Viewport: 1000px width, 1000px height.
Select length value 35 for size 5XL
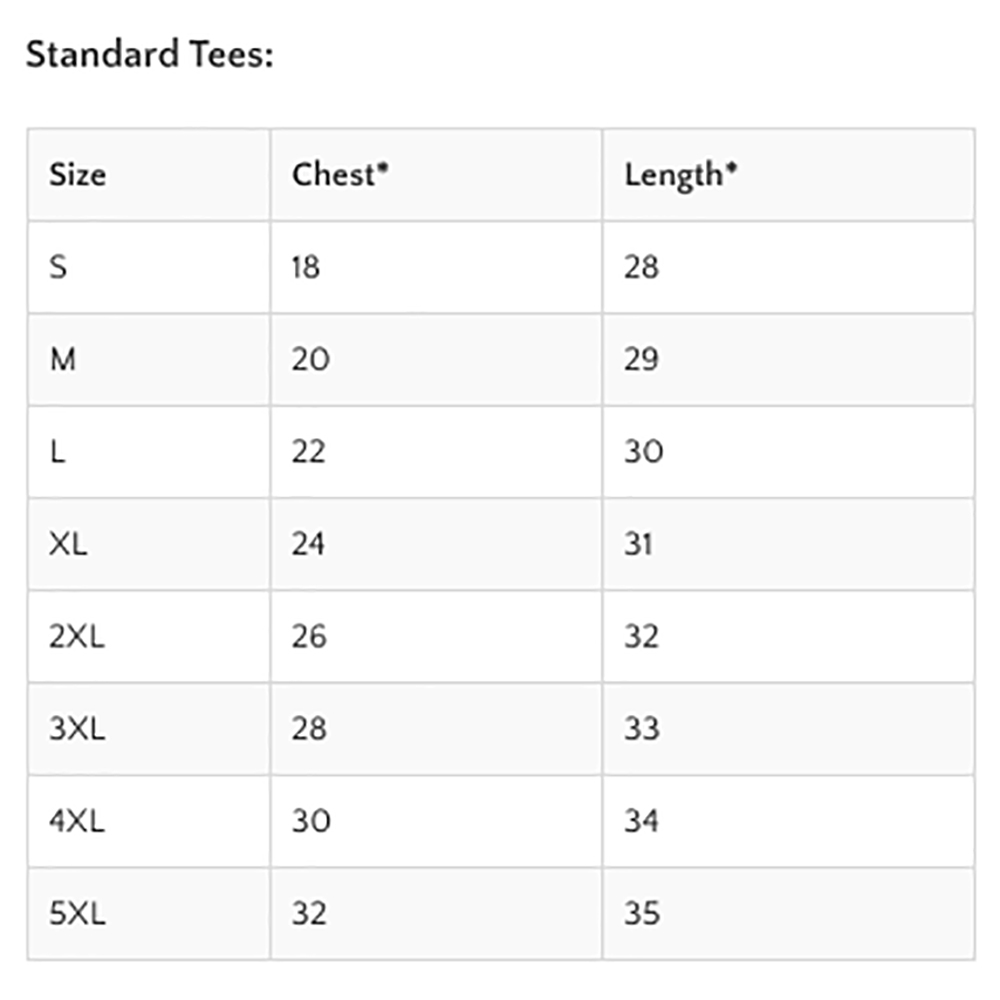tap(642, 913)
